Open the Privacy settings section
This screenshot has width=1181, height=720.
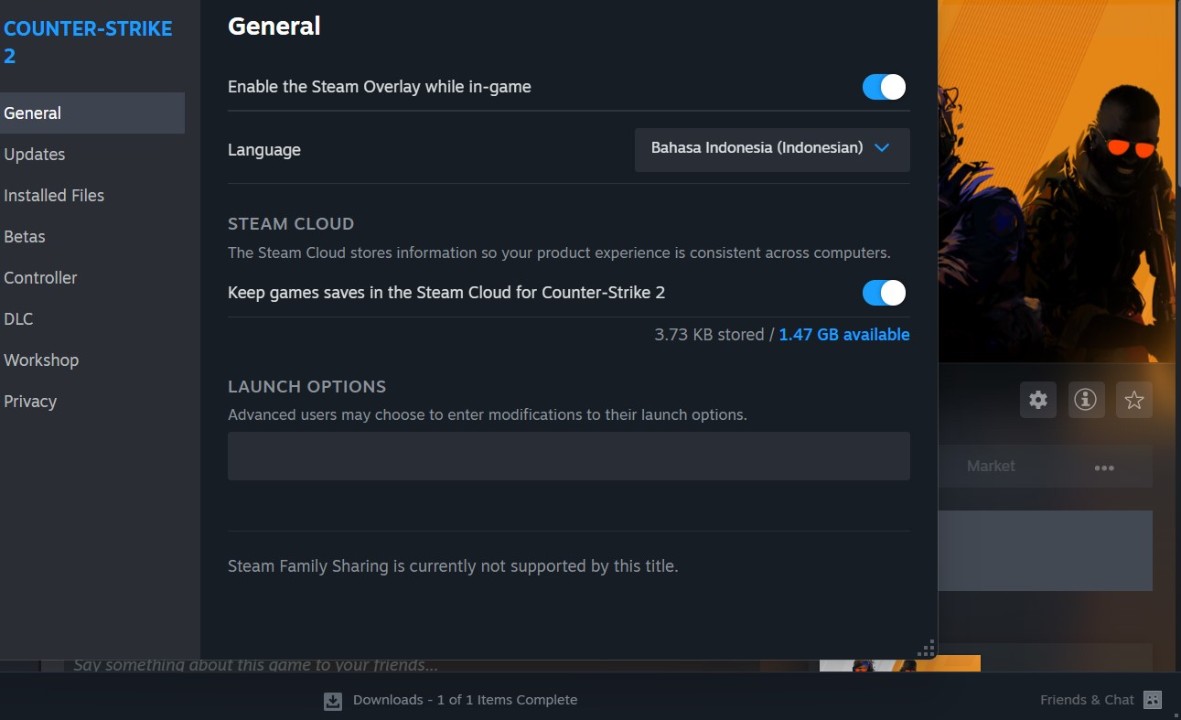(x=30, y=401)
